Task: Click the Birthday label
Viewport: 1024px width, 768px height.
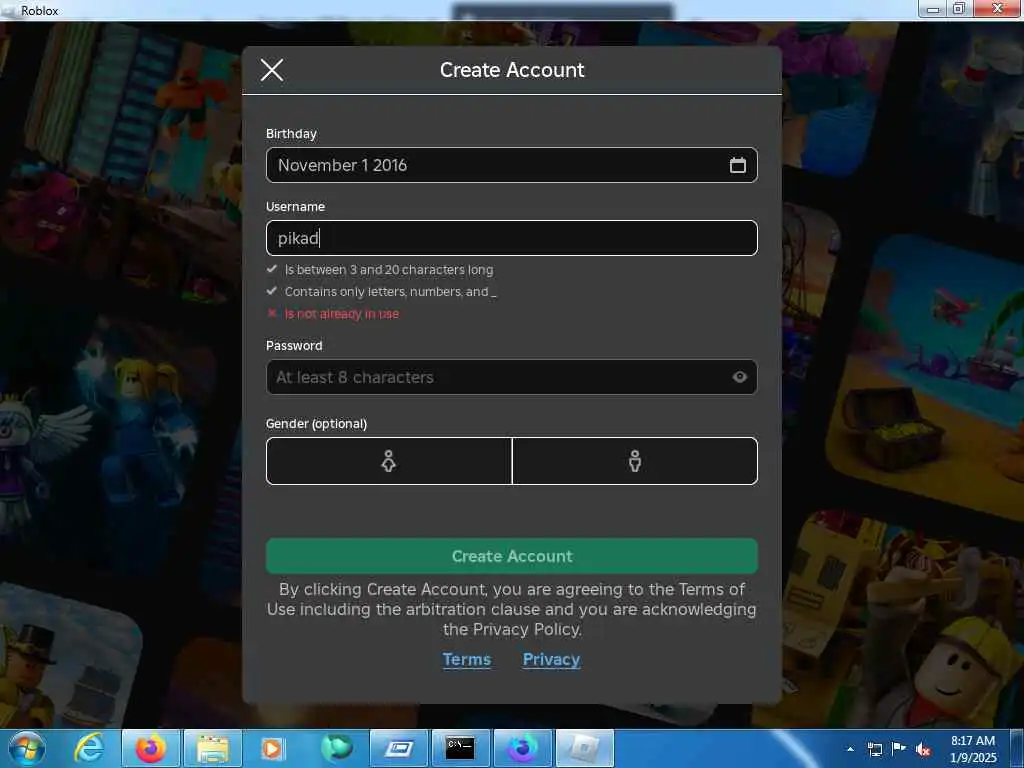Action: pyautogui.click(x=291, y=134)
